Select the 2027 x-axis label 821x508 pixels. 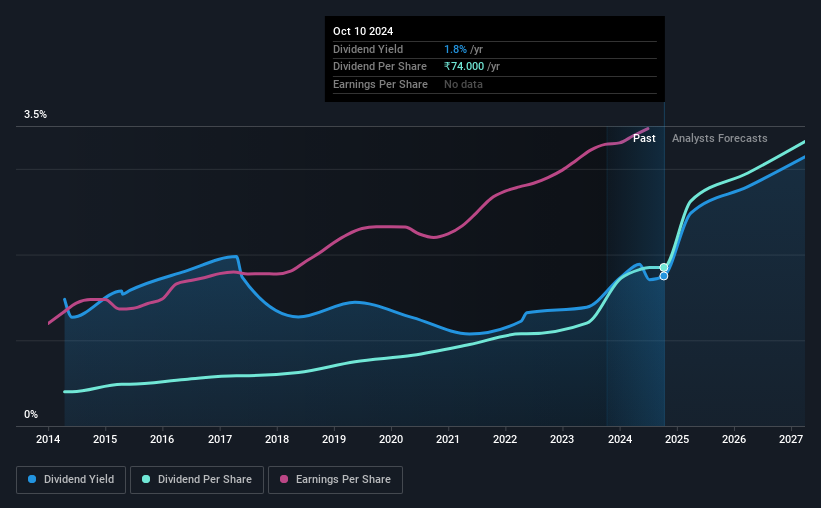pos(791,439)
